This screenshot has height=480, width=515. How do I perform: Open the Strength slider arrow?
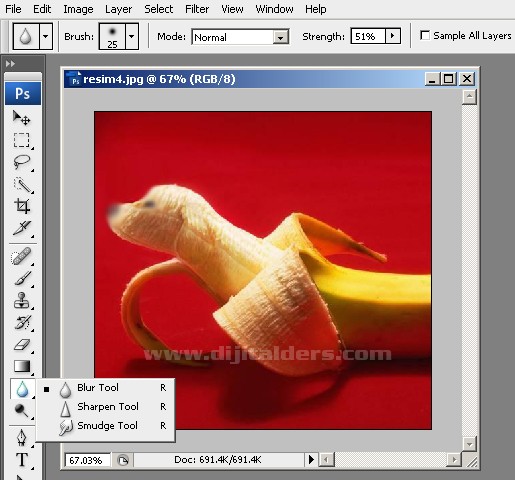click(x=392, y=36)
